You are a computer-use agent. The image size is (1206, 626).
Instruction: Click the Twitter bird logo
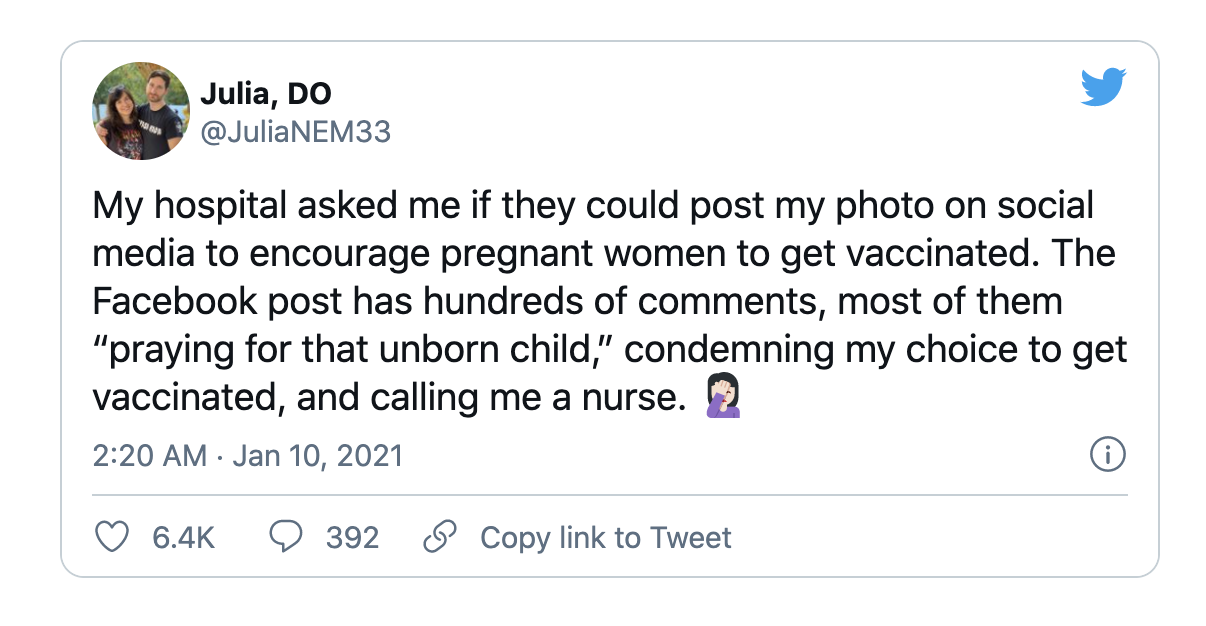click(1103, 87)
